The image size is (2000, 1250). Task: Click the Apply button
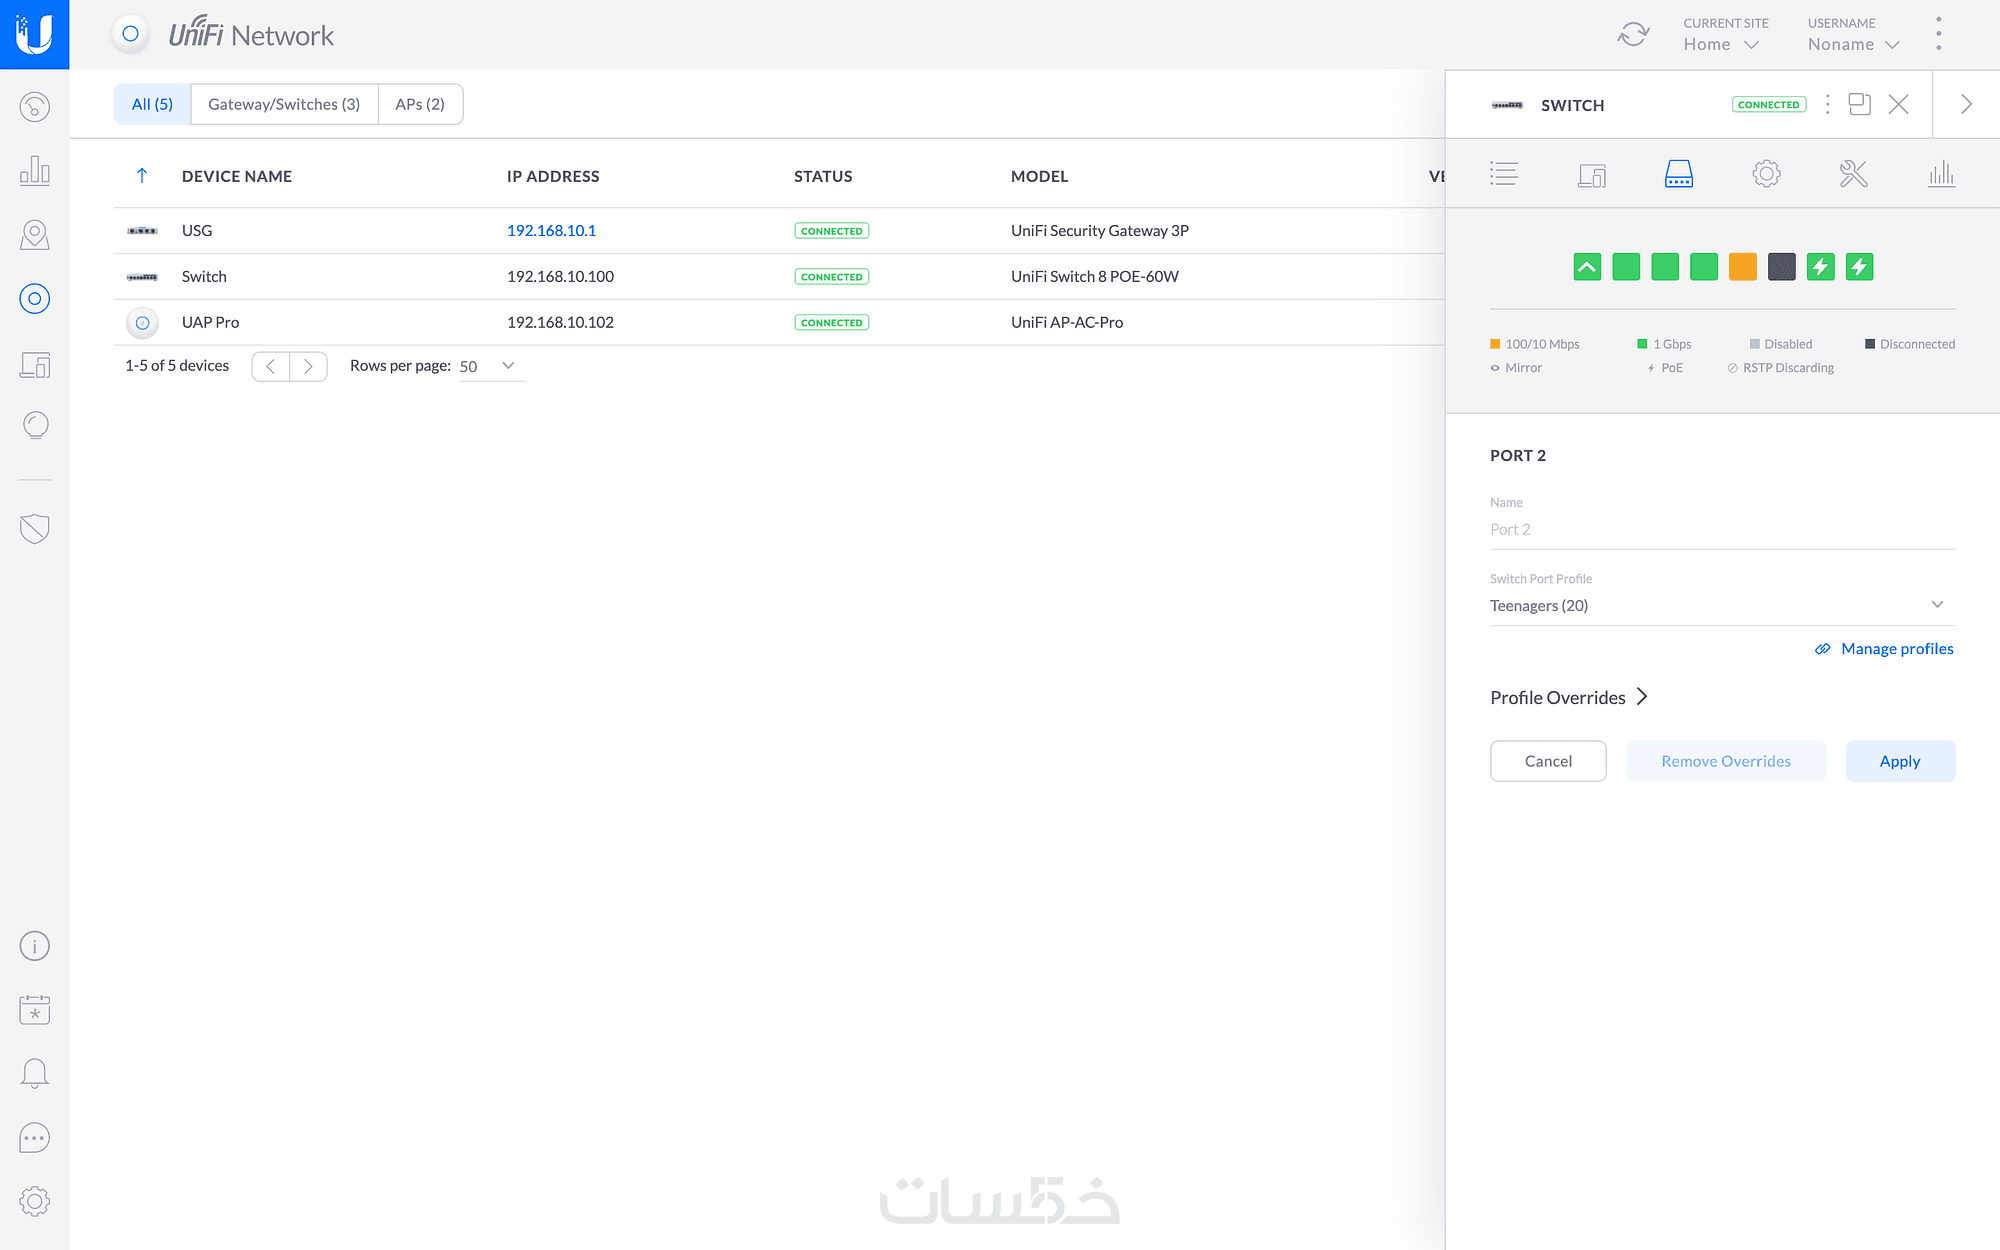pos(1899,761)
